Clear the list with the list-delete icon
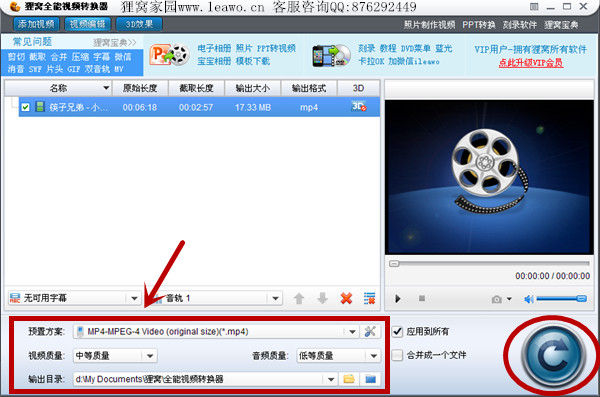 pyautogui.click(x=369, y=298)
